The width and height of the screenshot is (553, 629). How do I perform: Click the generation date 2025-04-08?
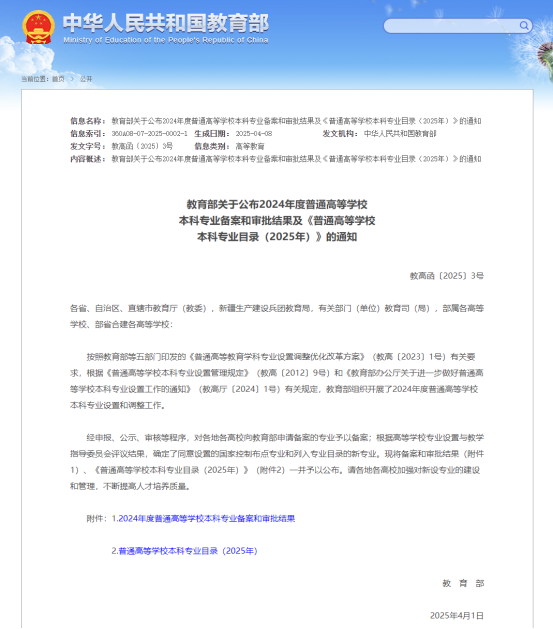click(253, 134)
